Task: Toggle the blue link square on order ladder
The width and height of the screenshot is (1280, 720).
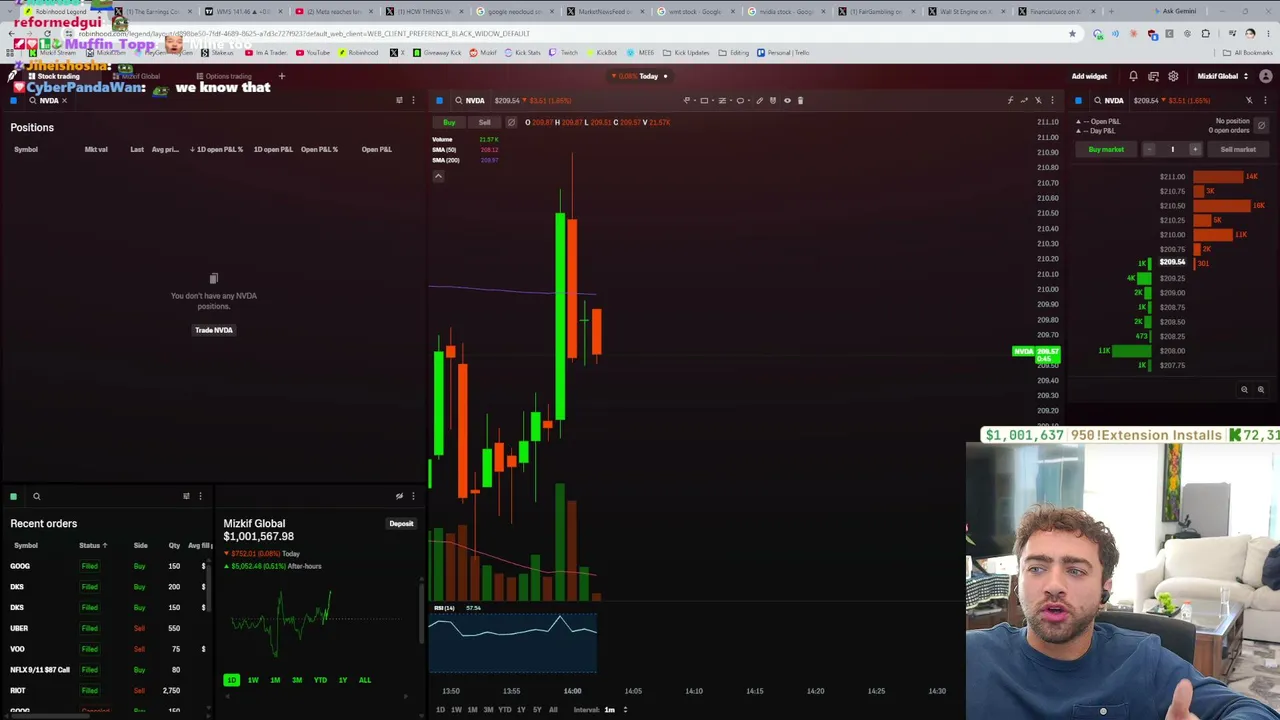Action: (1078, 100)
